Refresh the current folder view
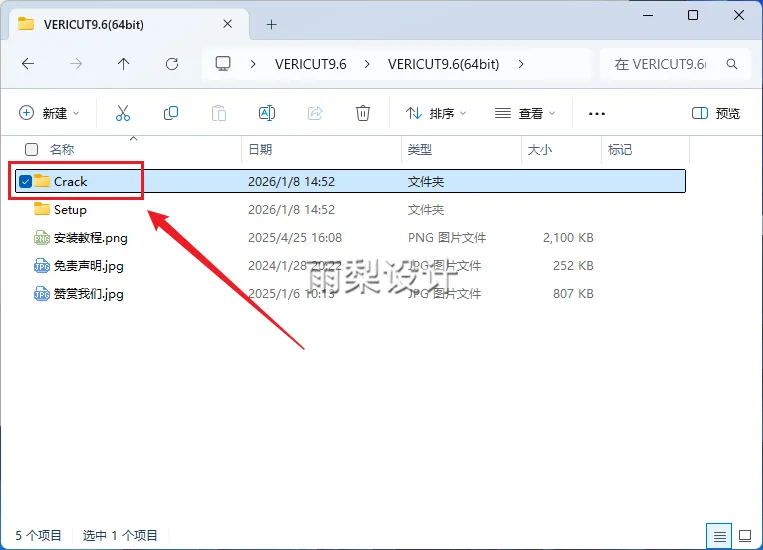 tap(172, 64)
